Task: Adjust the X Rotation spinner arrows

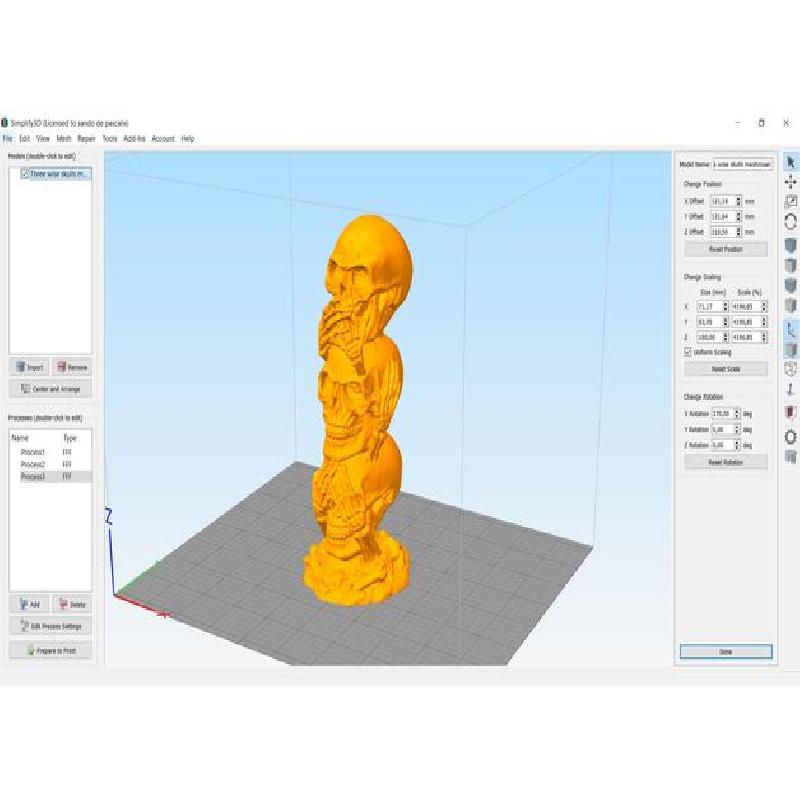Action: coord(738,413)
